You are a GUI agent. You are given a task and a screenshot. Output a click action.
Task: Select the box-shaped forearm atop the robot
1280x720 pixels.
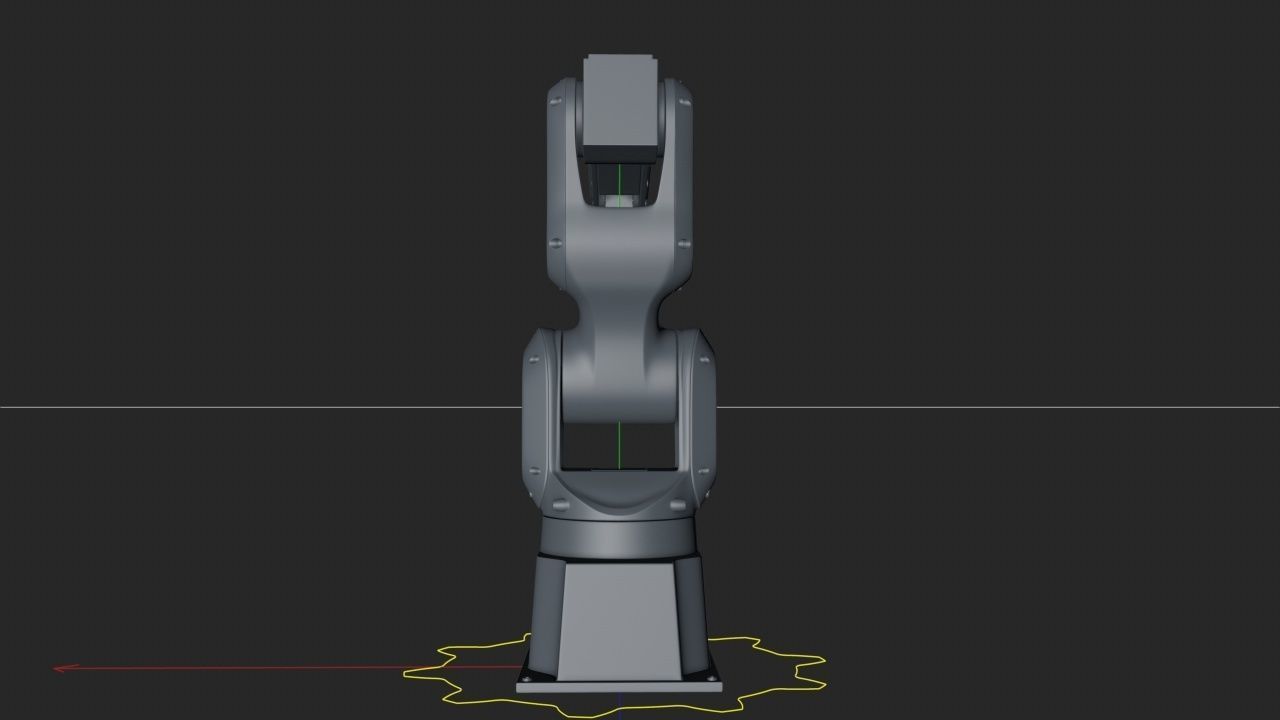pos(620,108)
